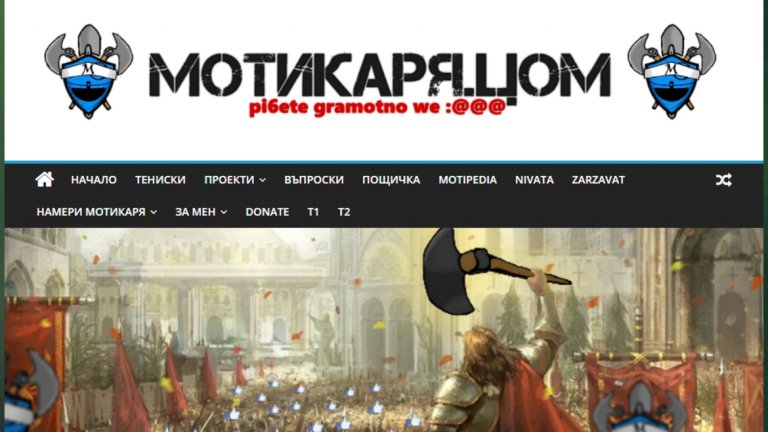The width and height of the screenshot is (768, 432).
Task: Click the red tagline under site title
Action: [377, 107]
